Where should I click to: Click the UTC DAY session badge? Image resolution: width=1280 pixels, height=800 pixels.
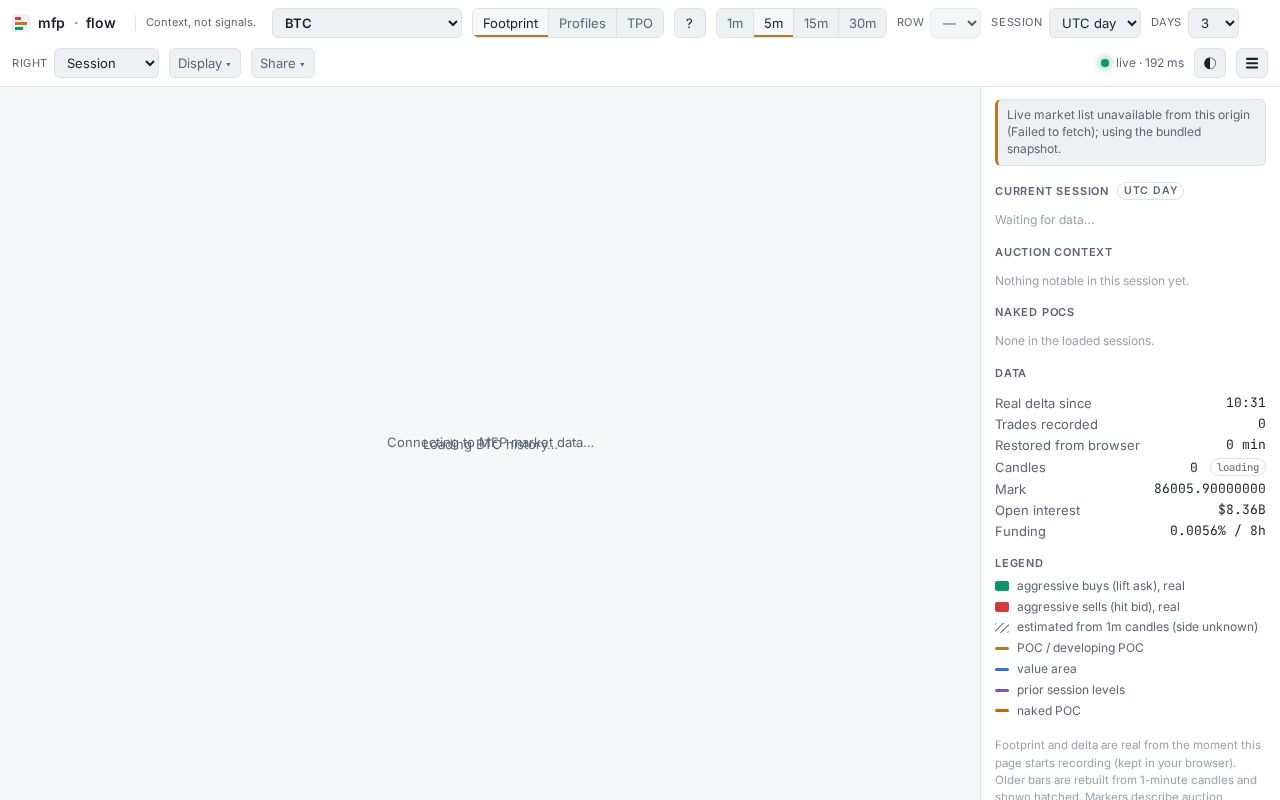click(x=1150, y=191)
